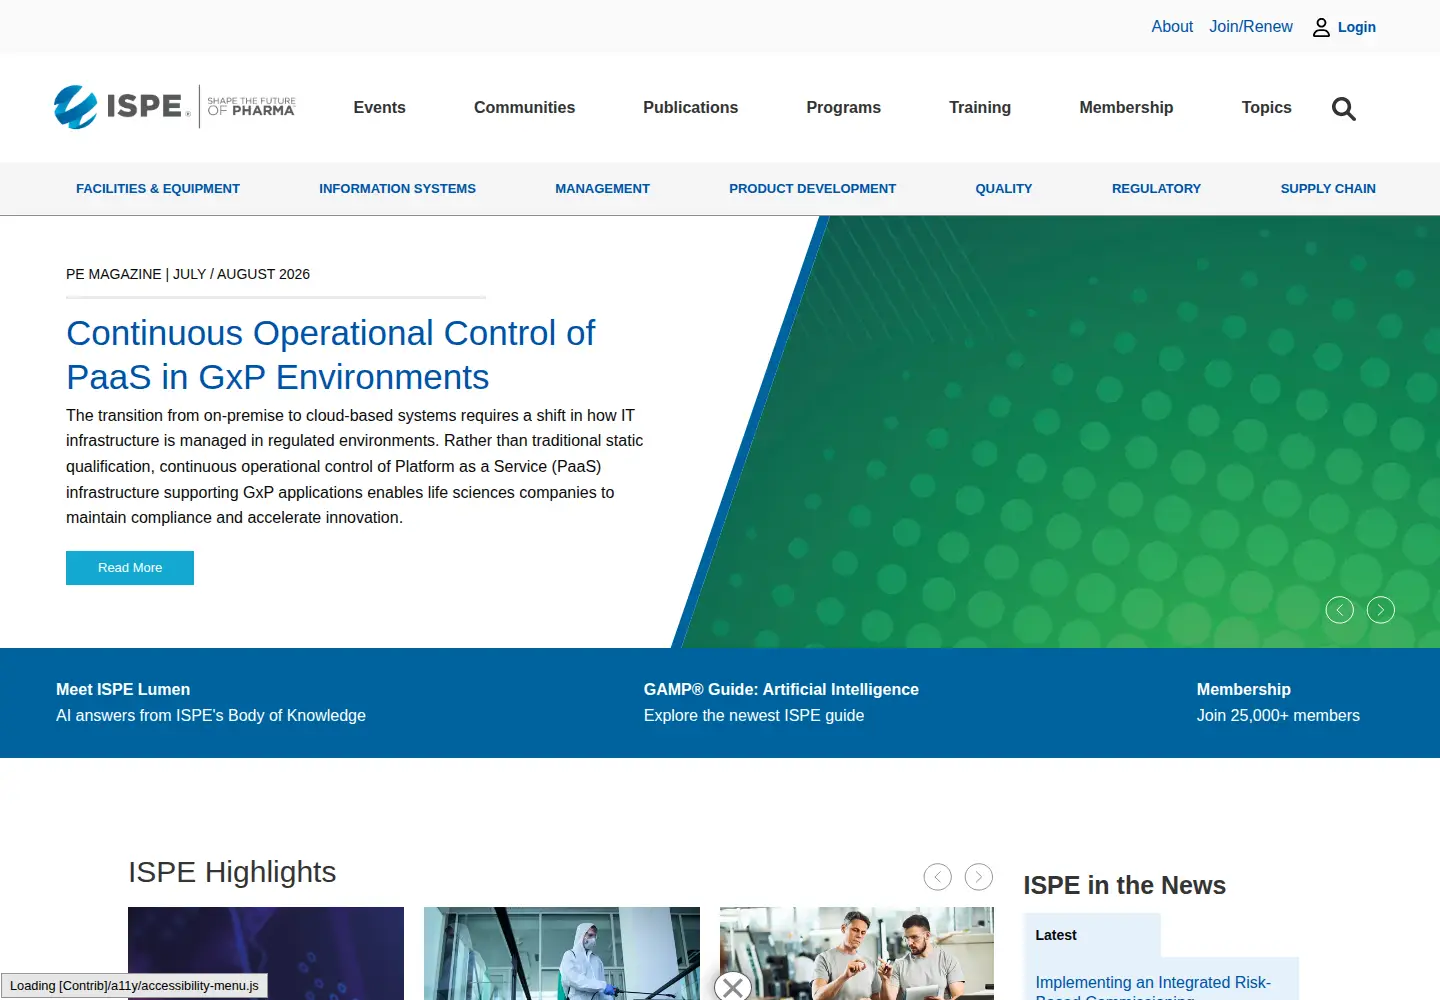Select Regulatory topic
This screenshot has height=1000, width=1440.
point(1157,189)
